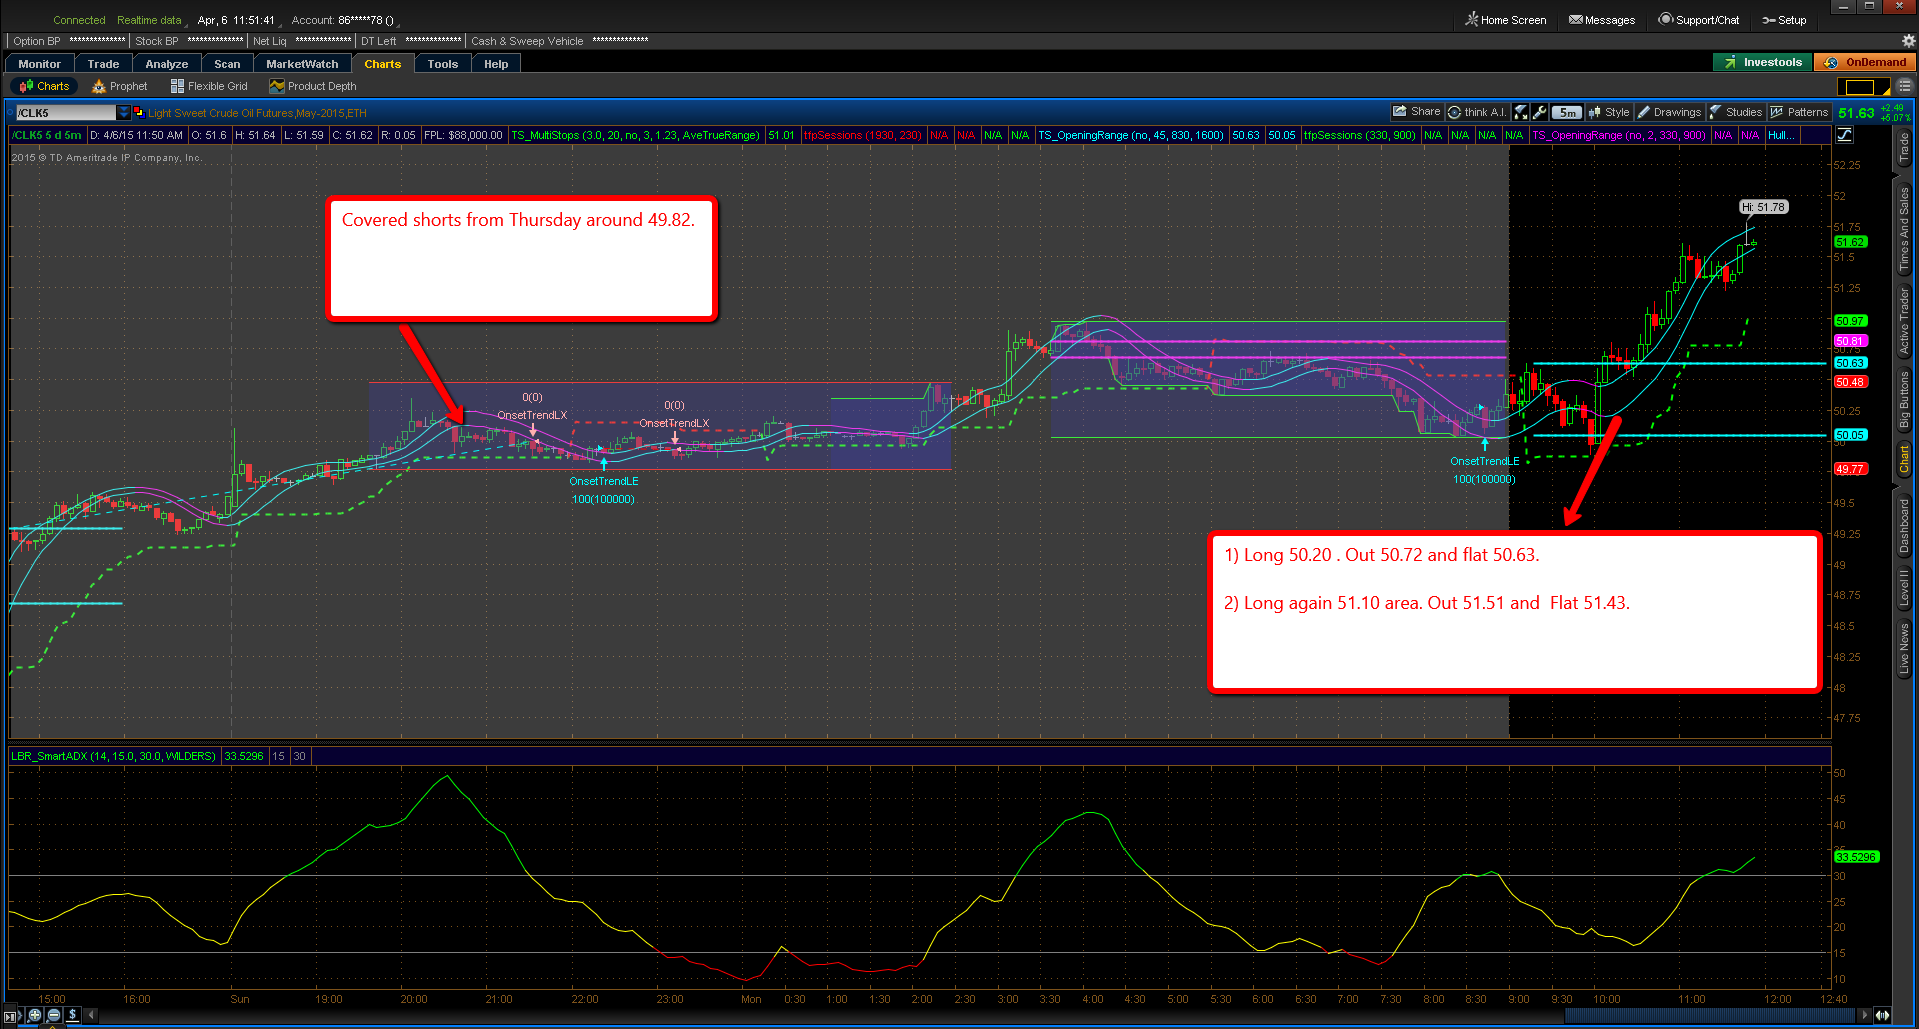Click the OnDemand button

(1864, 62)
